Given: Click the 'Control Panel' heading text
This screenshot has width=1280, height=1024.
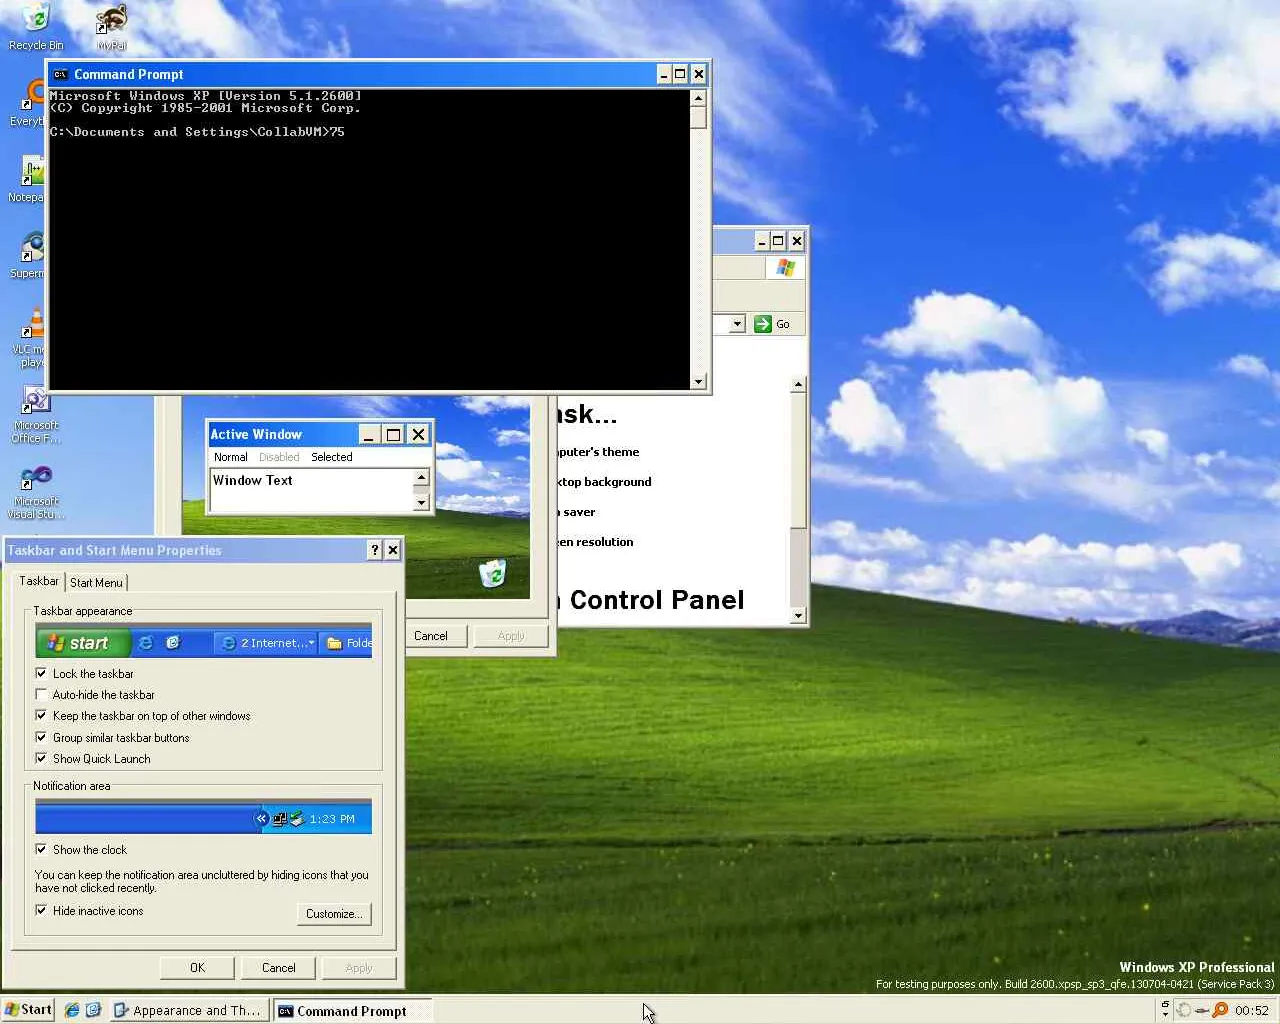Looking at the screenshot, I should pos(657,600).
